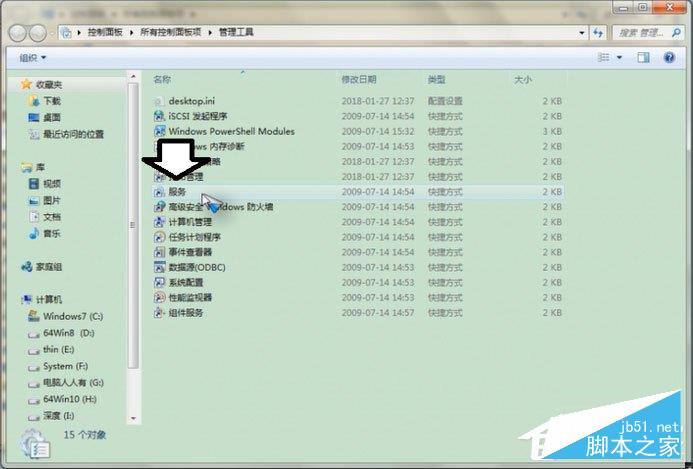Screen dimensions: 693x469
Task: Click the navigation pane scrollbar up arrow
Action: point(133,76)
